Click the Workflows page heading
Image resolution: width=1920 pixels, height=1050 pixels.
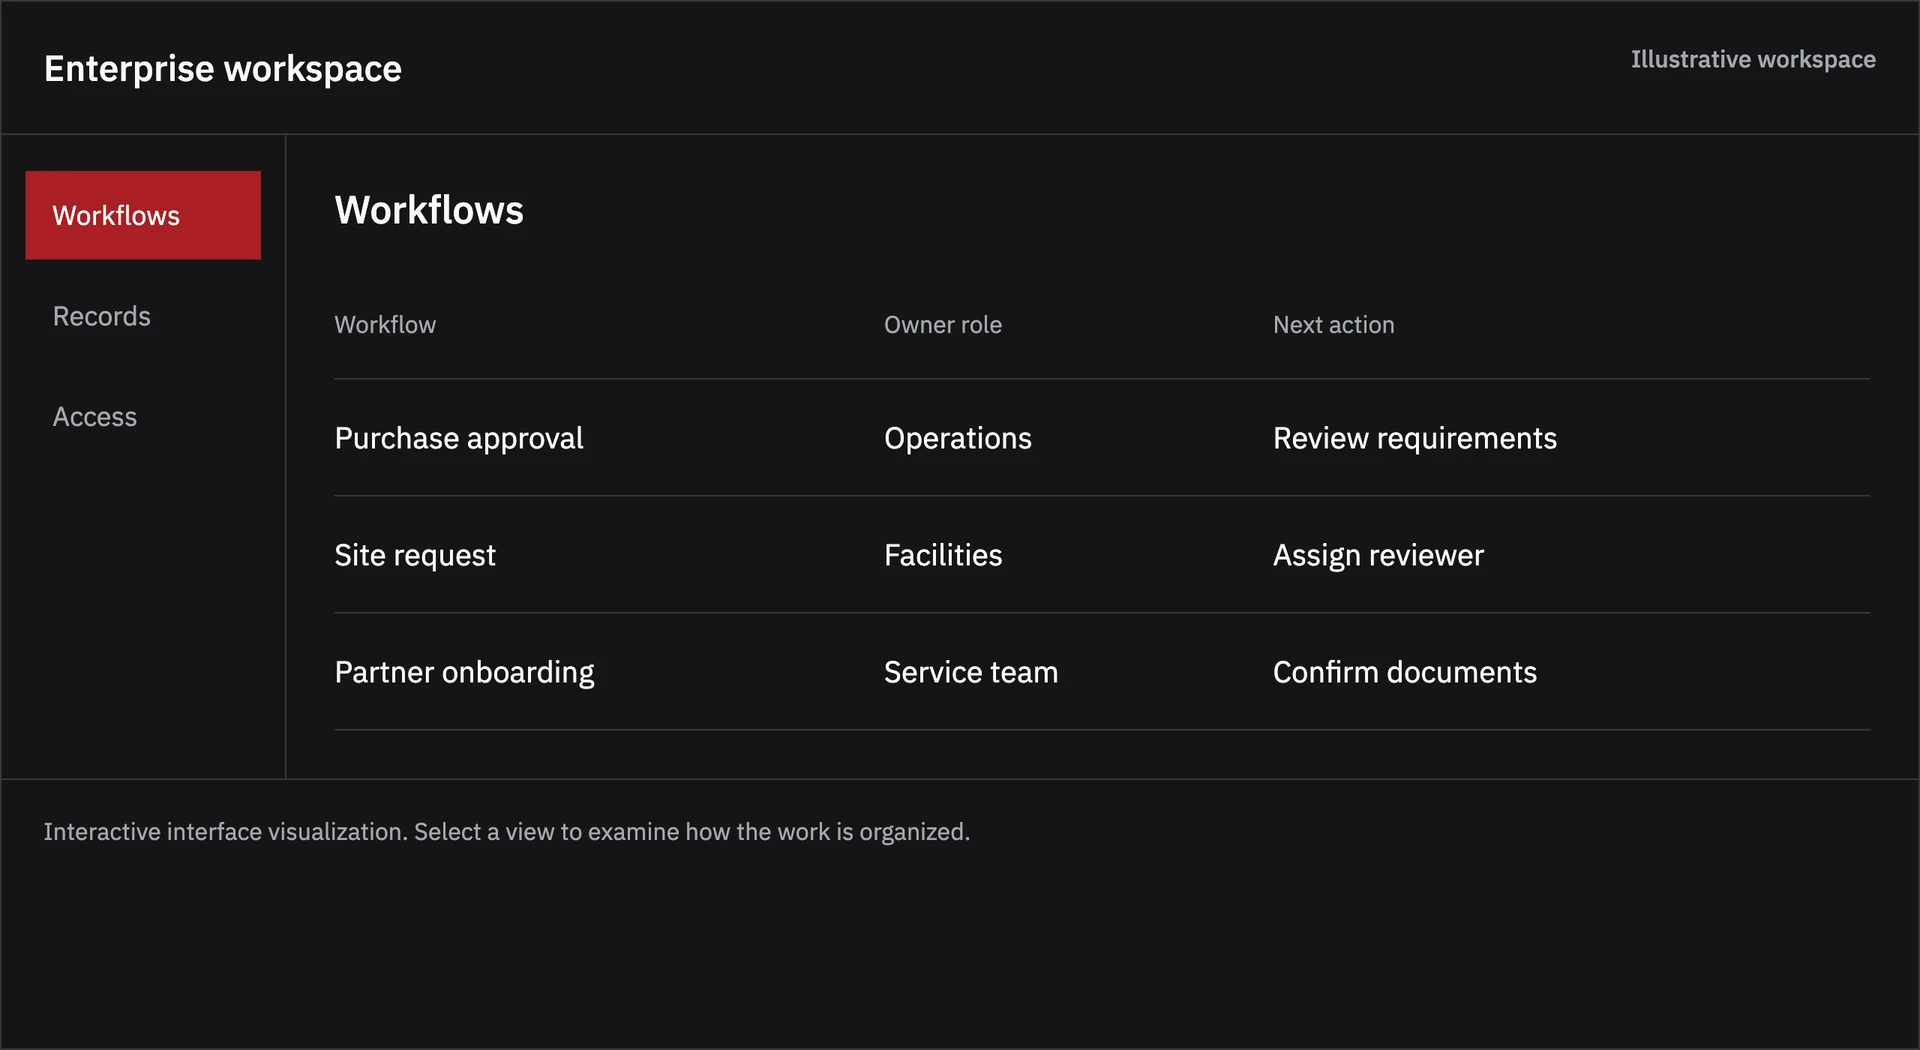click(429, 210)
